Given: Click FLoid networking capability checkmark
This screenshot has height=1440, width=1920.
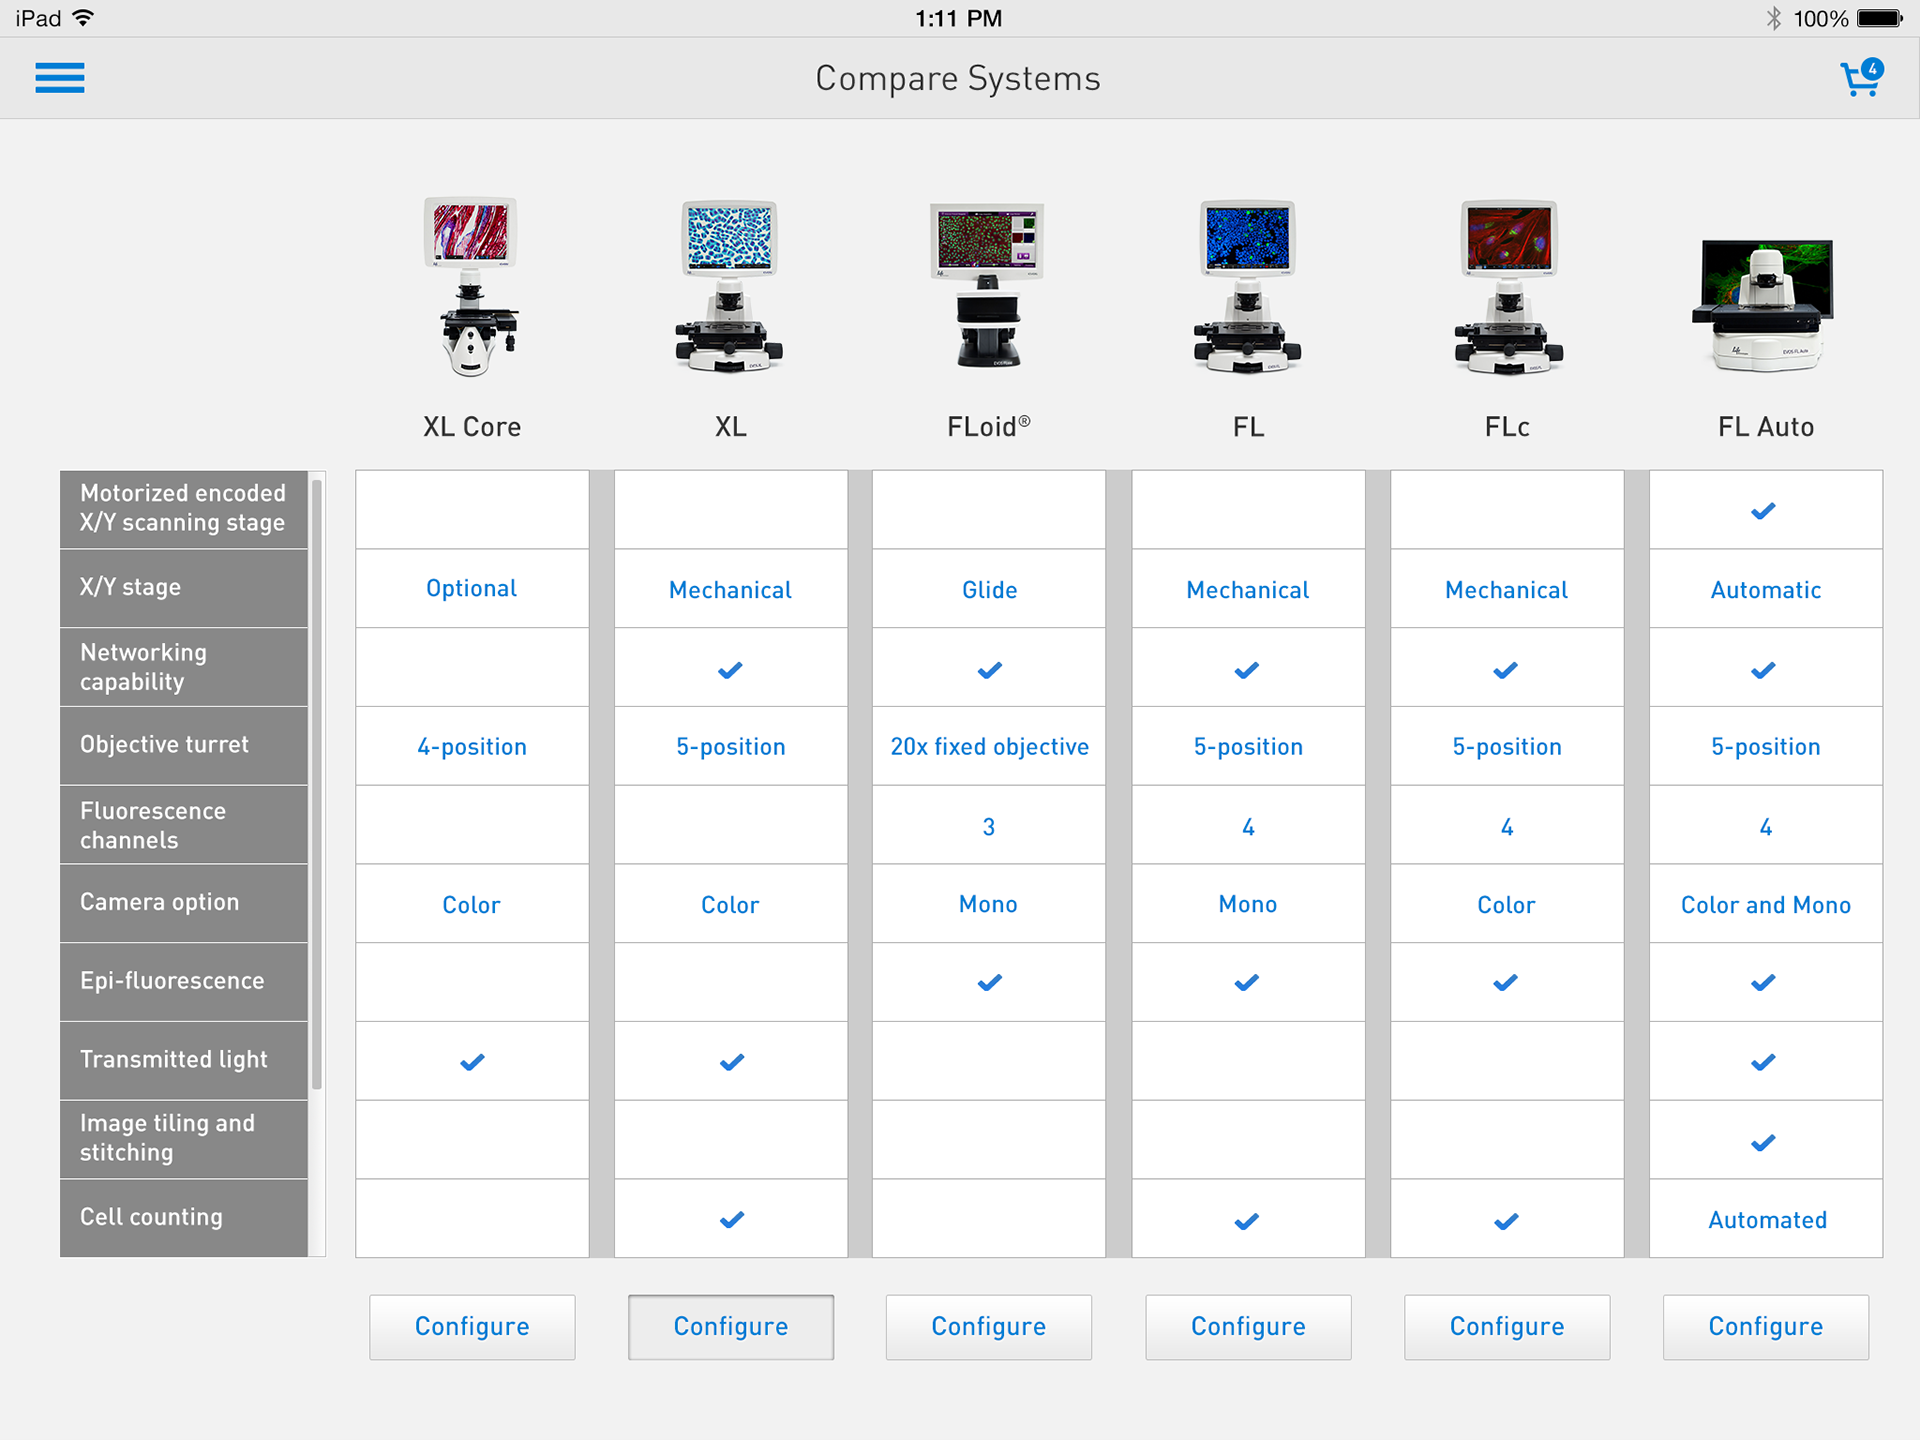Looking at the screenshot, I should pos(990,670).
